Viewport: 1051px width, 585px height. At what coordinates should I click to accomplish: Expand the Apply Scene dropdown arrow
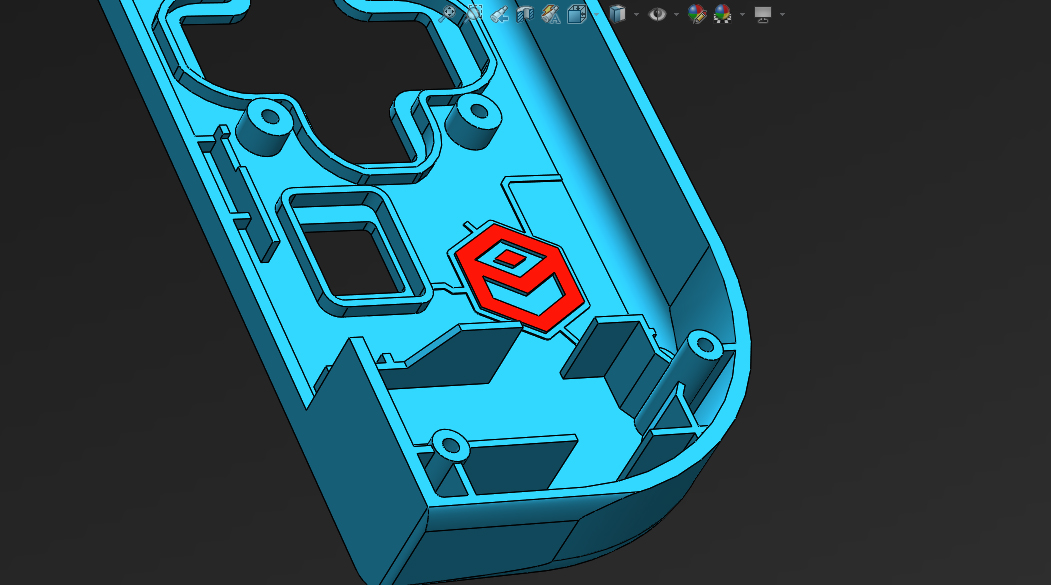(x=742, y=14)
